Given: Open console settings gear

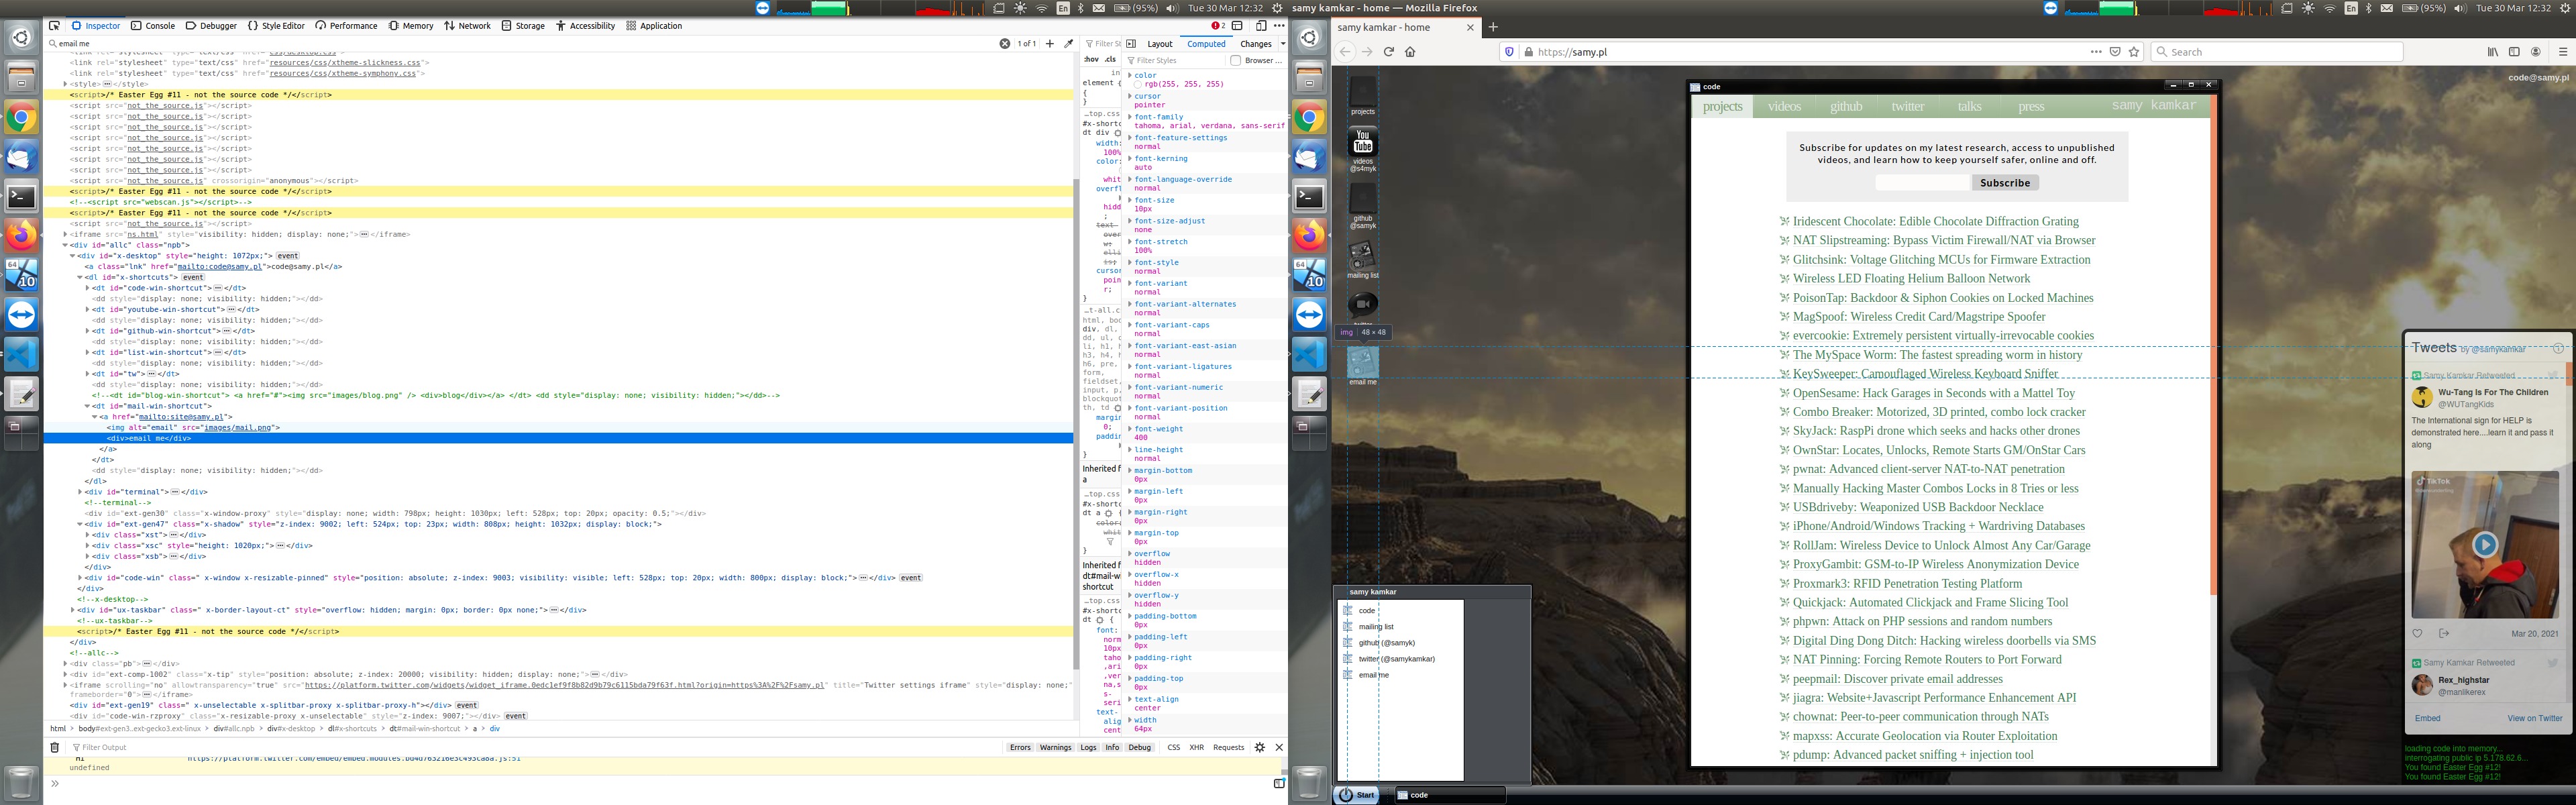Looking at the screenshot, I should (1260, 747).
